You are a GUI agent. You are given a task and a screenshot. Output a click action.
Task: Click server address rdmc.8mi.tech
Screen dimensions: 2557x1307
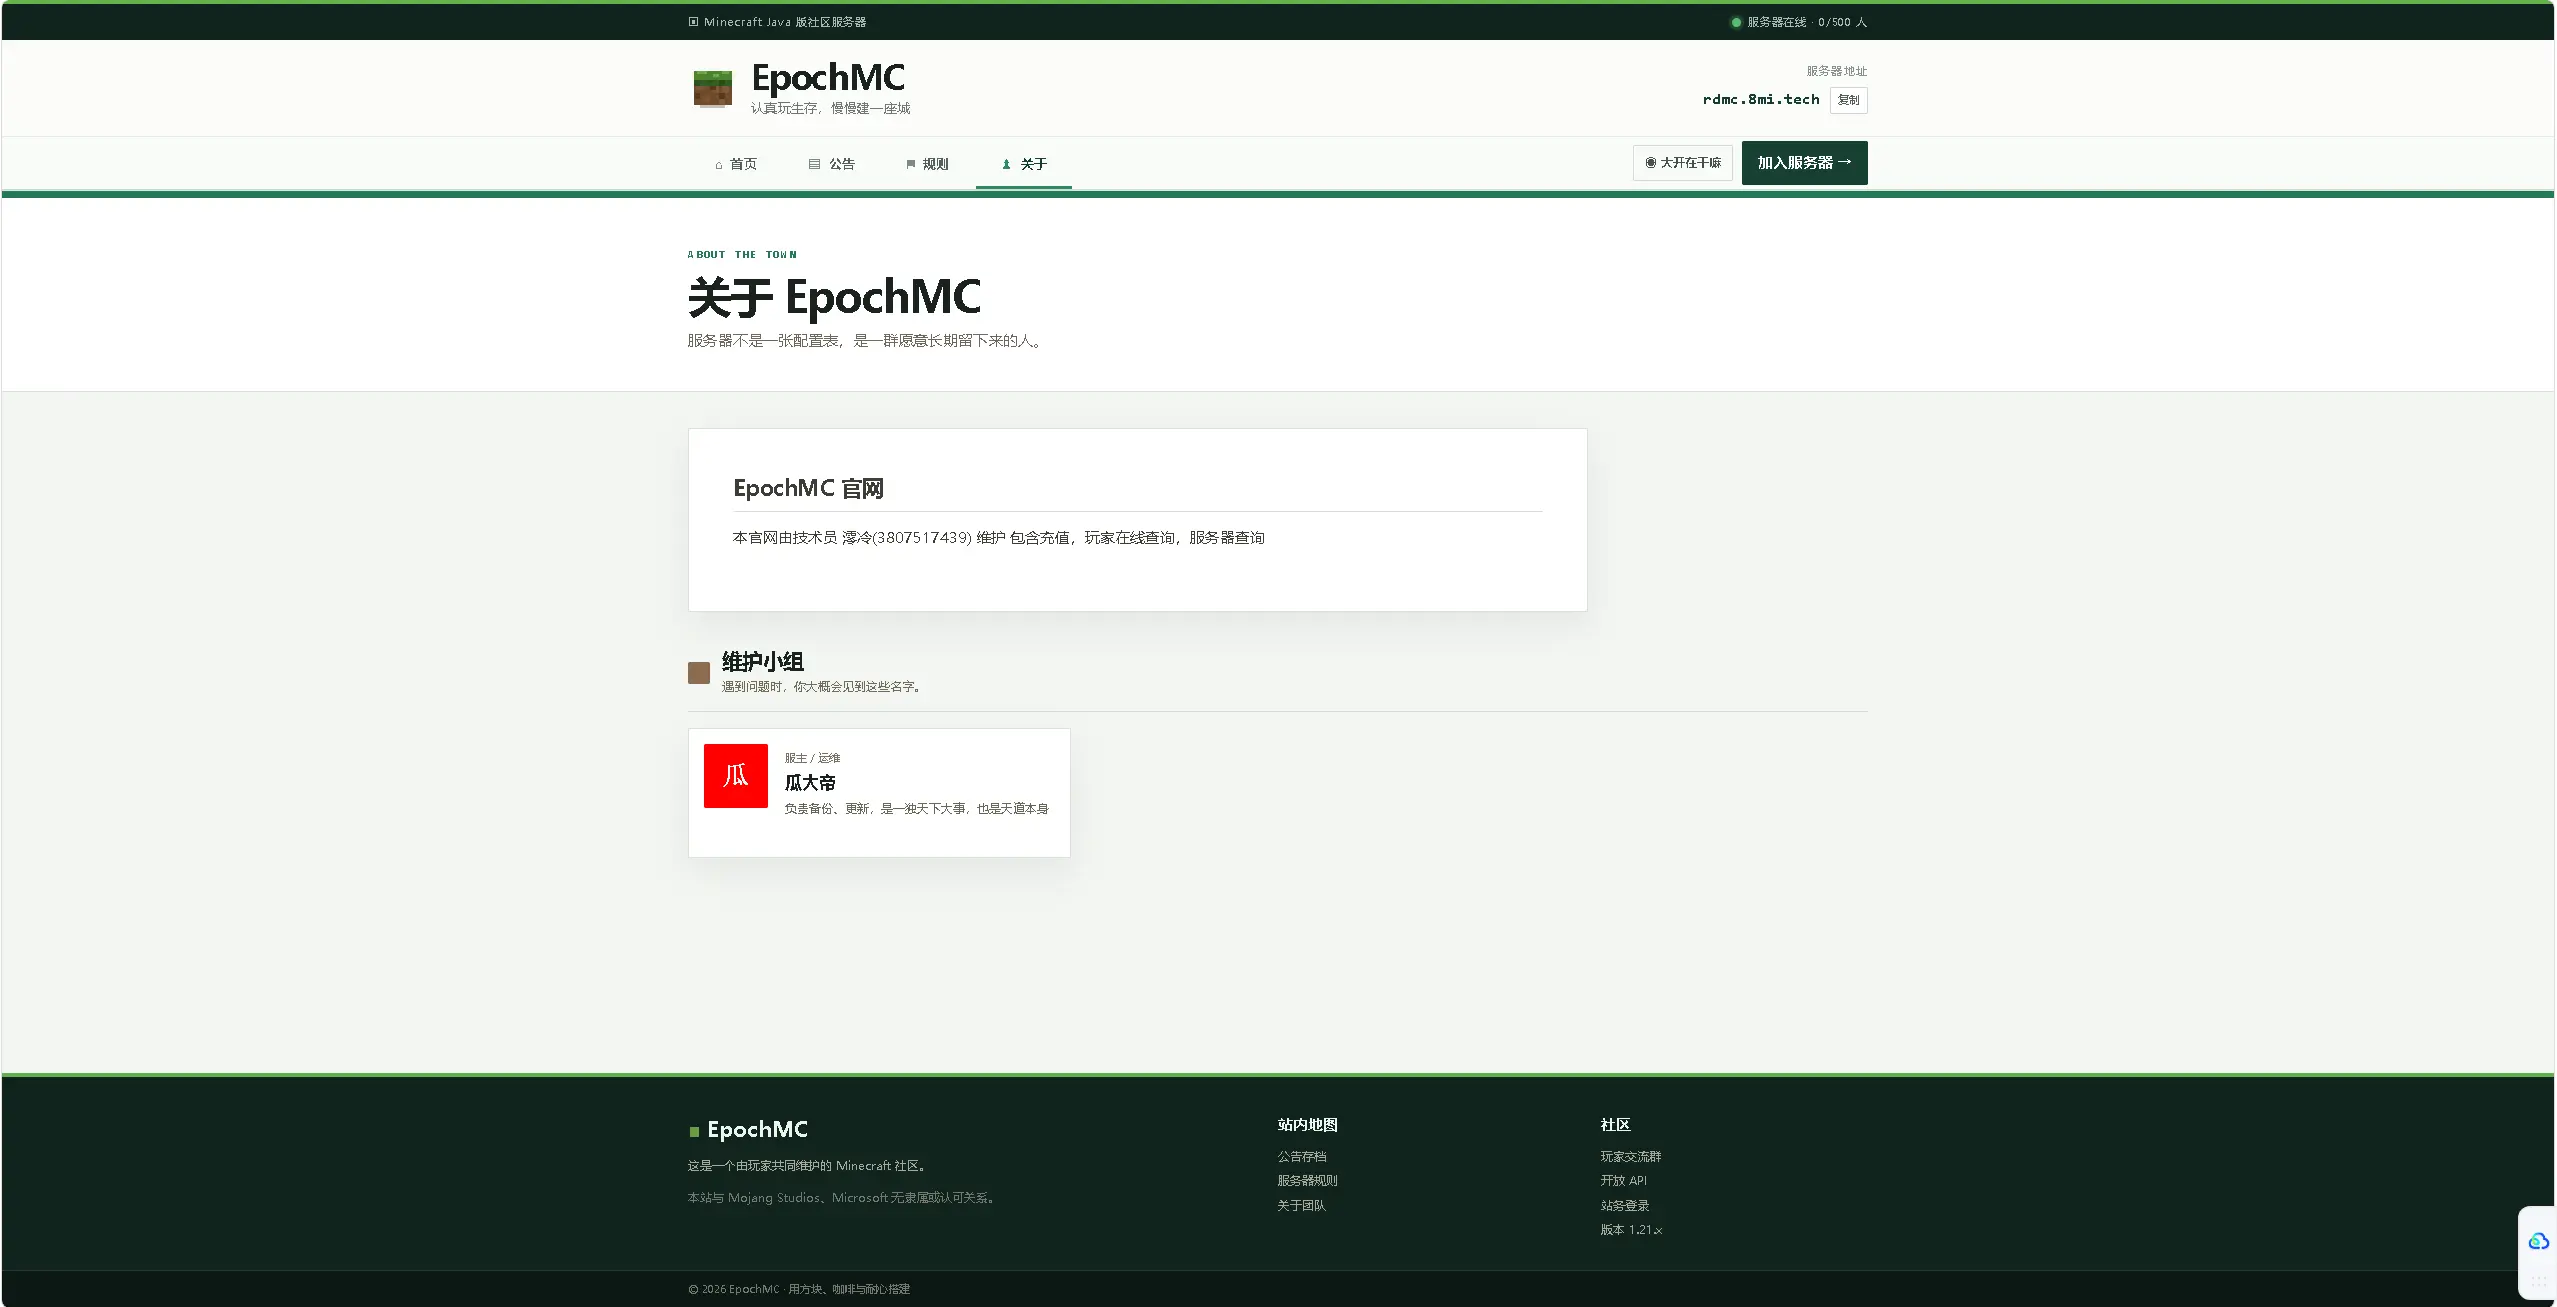tap(1761, 100)
